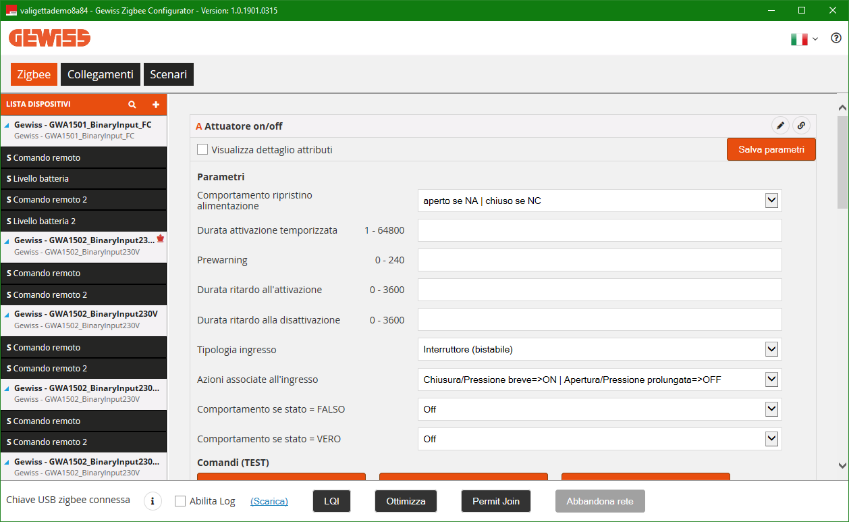Collapse GWA1502_BinaryInput23... starred device triangle
Image resolution: width=849 pixels, height=522 pixels.
coord(7,240)
